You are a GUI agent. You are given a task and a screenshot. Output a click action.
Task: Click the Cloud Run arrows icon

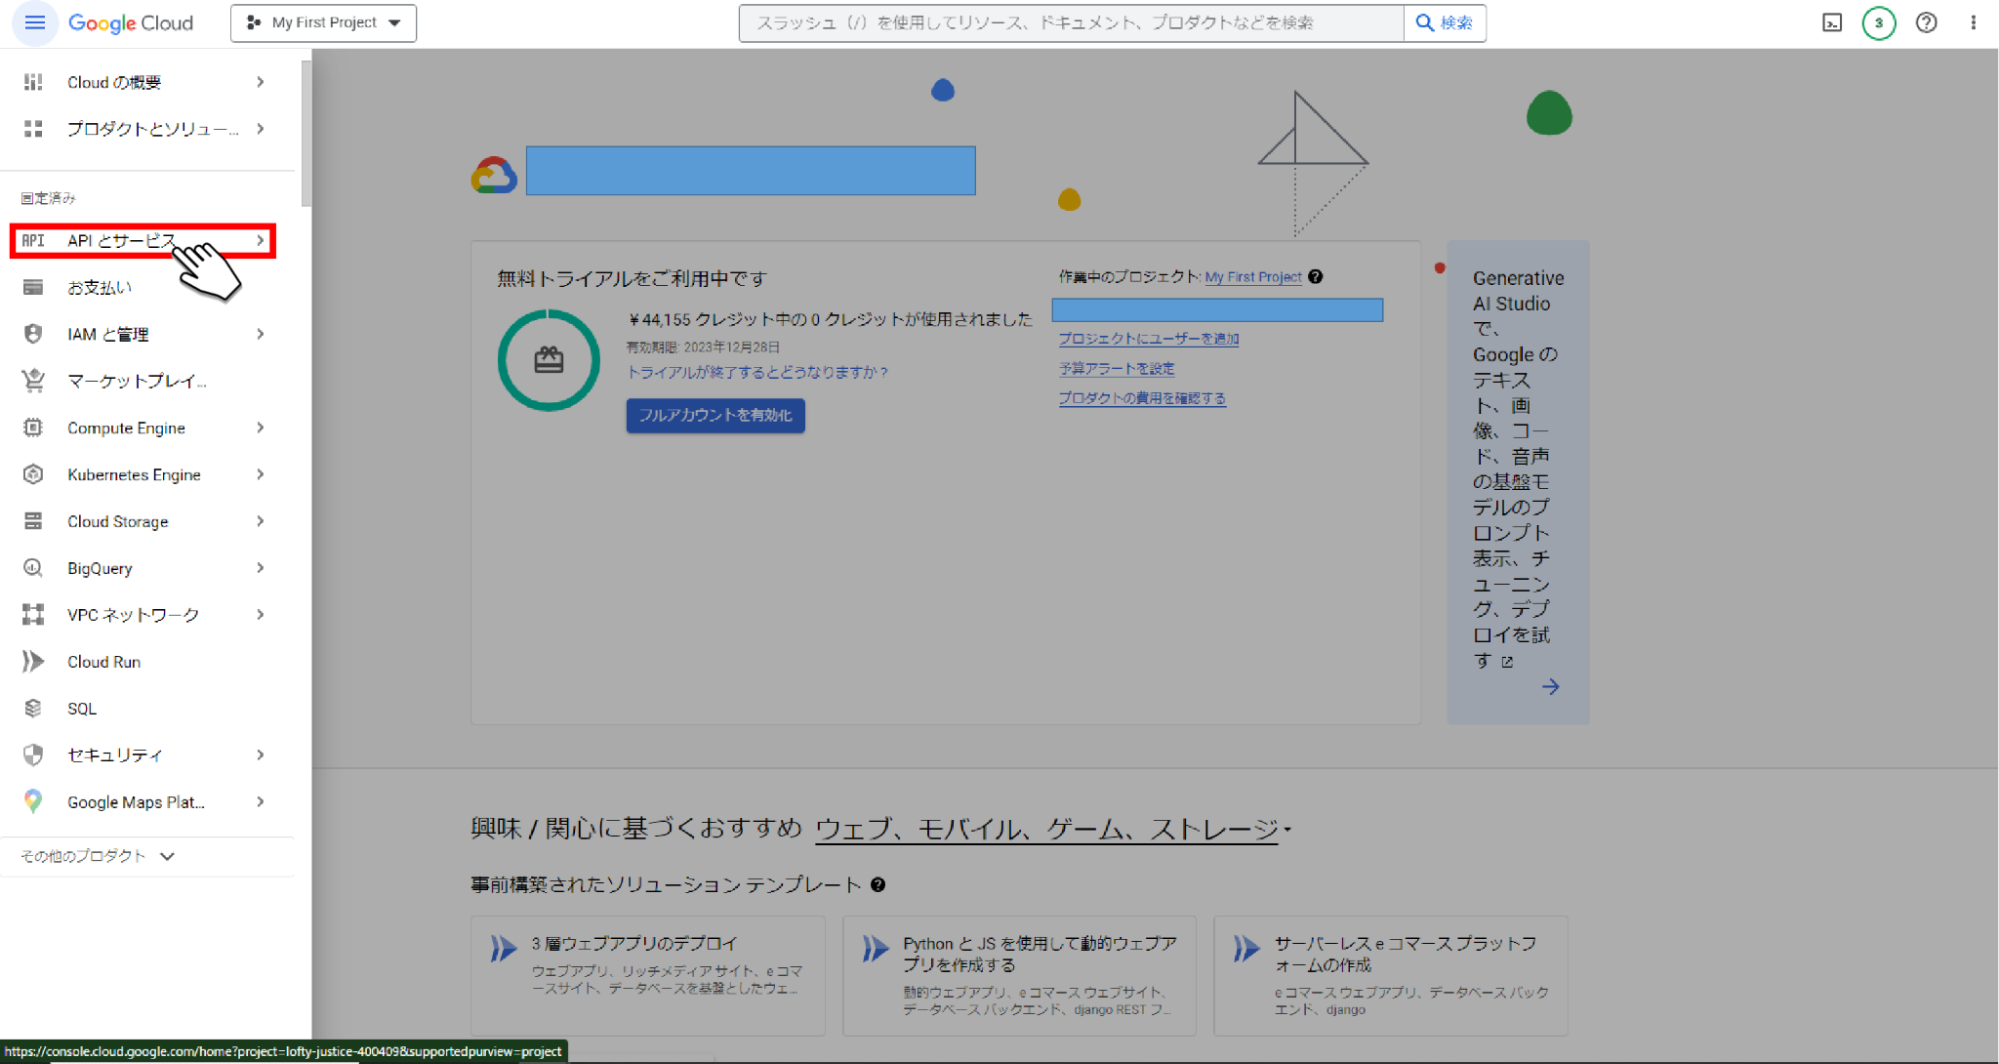pos(33,662)
